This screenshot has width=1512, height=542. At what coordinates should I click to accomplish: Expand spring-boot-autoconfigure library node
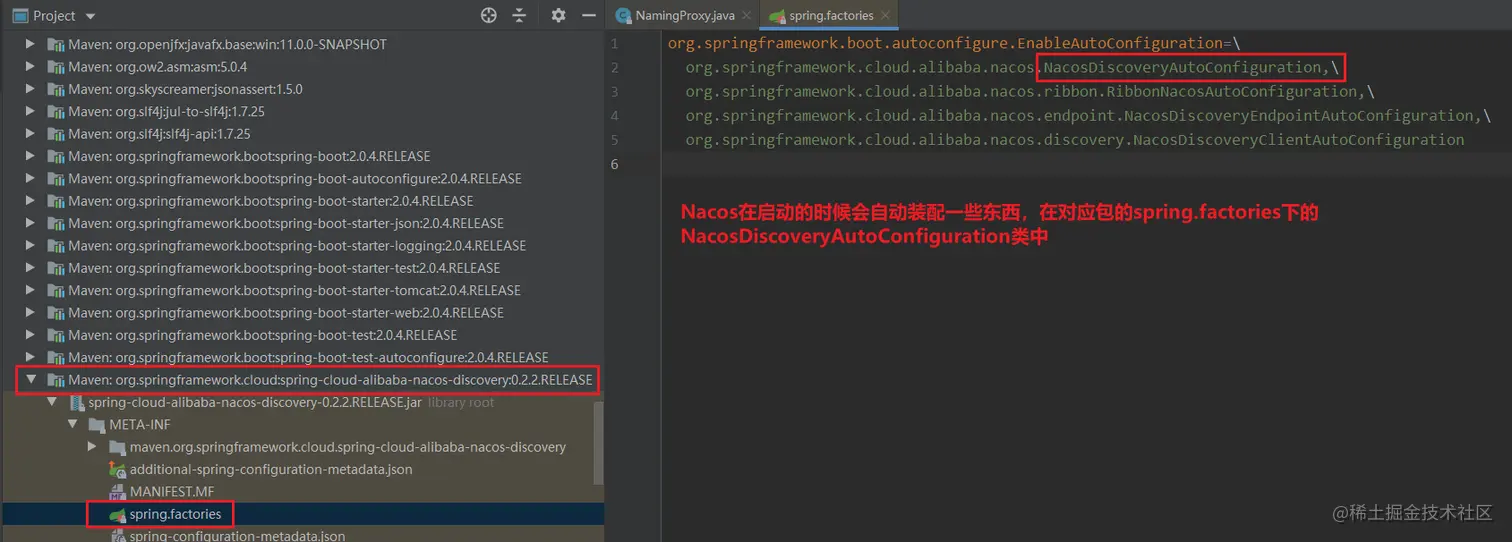pos(30,178)
